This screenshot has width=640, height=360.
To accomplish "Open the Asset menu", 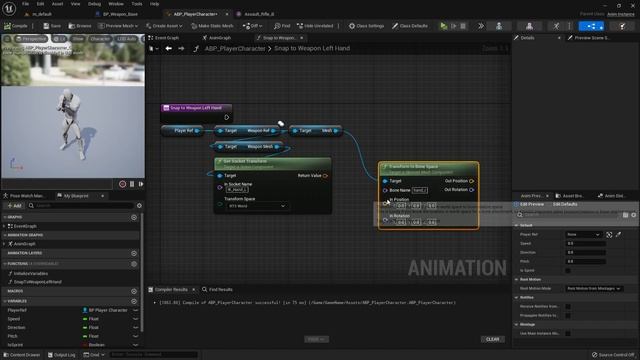I will (x=58, y=4).
